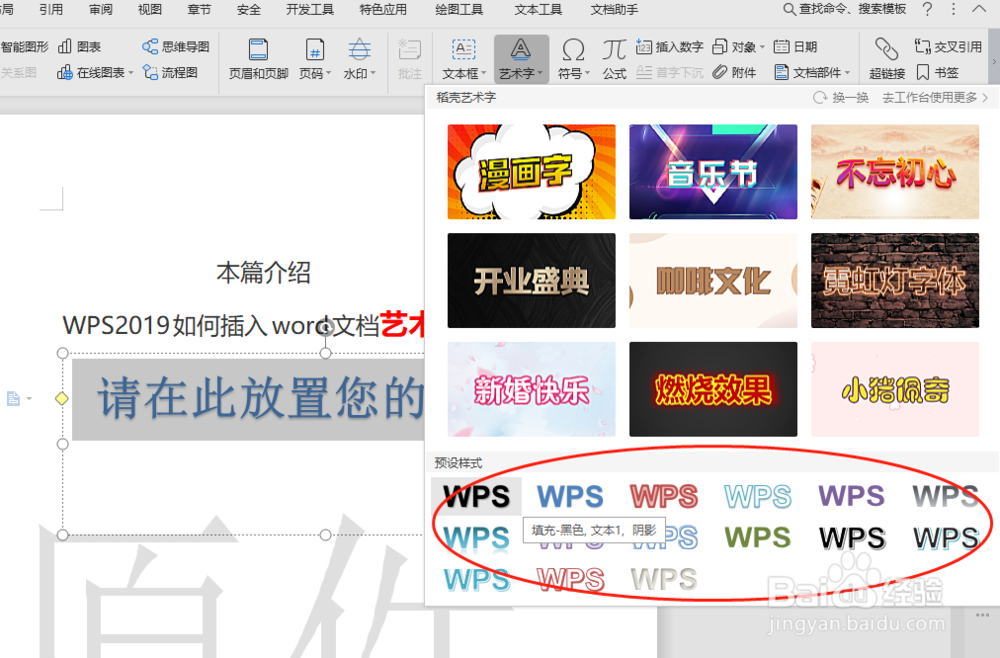Insert 日期 date
The width and height of the screenshot is (1000, 658).
click(x=795, y=47)
